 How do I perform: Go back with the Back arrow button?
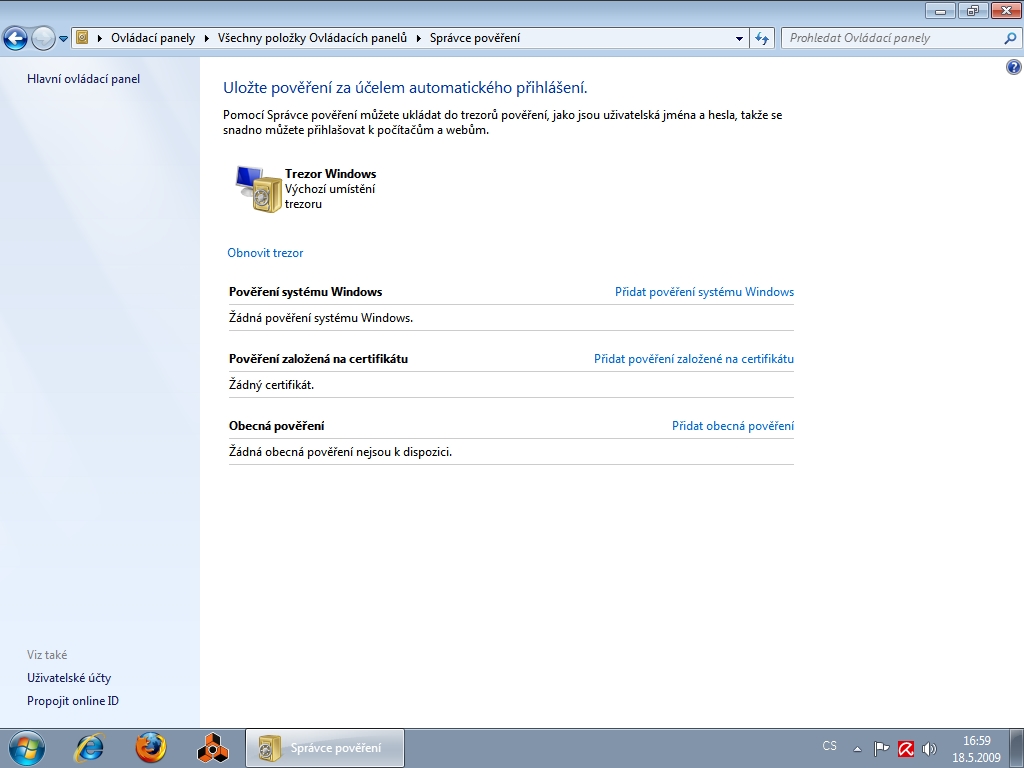16,38
